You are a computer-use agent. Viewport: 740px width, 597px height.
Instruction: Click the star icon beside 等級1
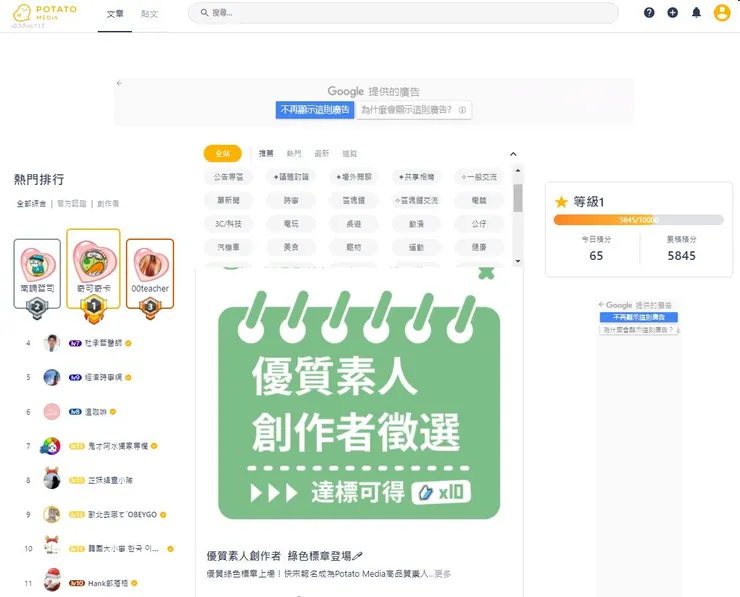[x=561, y=202]
